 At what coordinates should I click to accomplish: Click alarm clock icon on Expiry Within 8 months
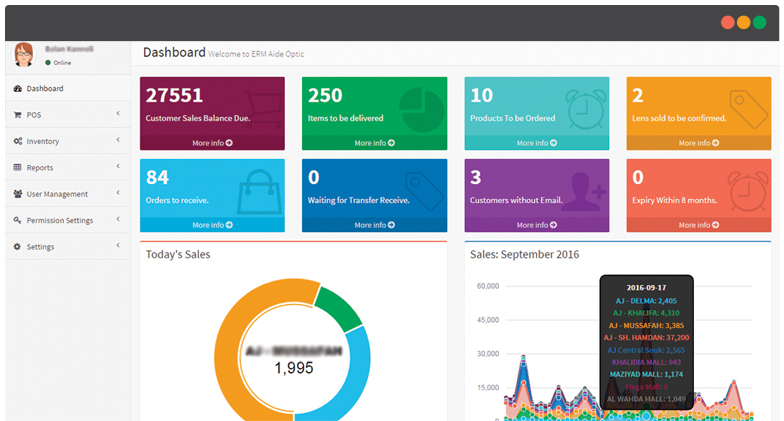[745, 189]
